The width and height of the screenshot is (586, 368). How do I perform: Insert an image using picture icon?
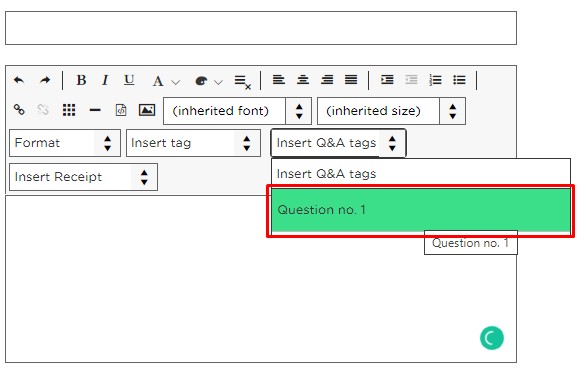tap(147, 110)
